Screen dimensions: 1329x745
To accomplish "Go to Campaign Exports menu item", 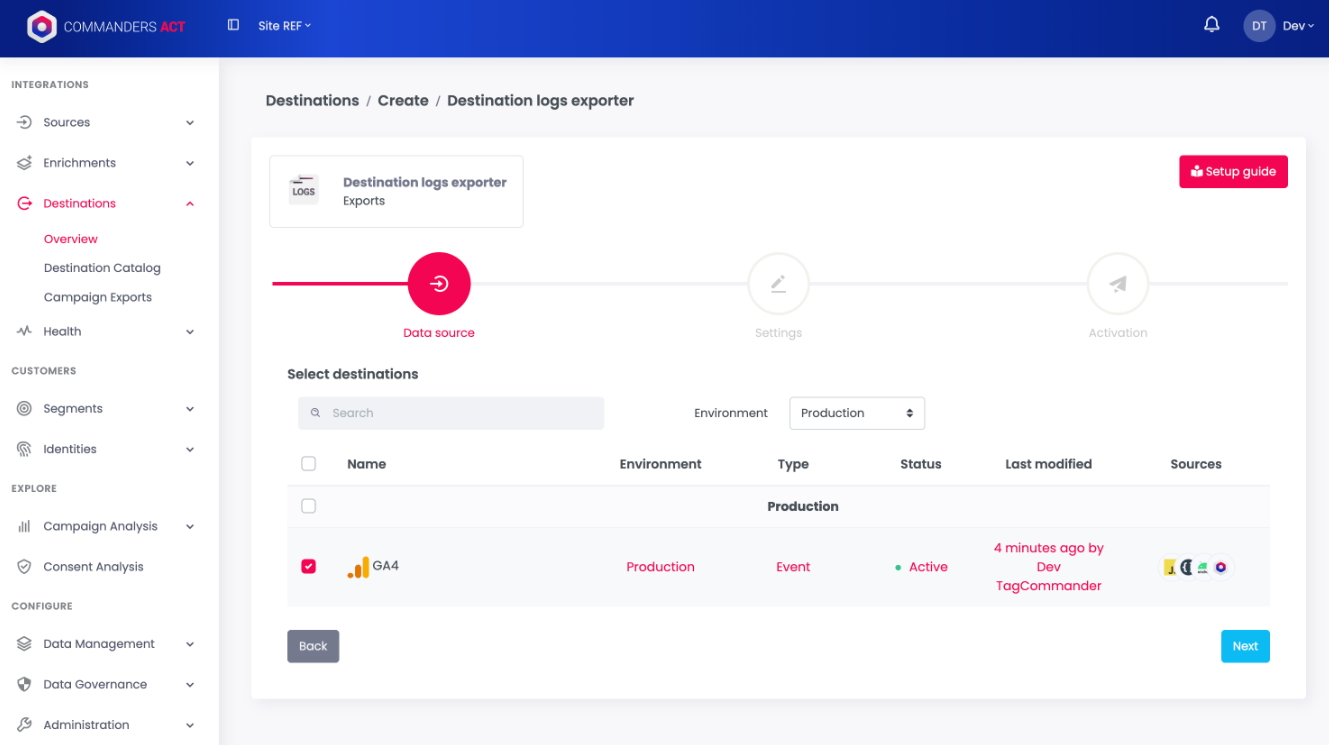I will [x=98, y=297].
